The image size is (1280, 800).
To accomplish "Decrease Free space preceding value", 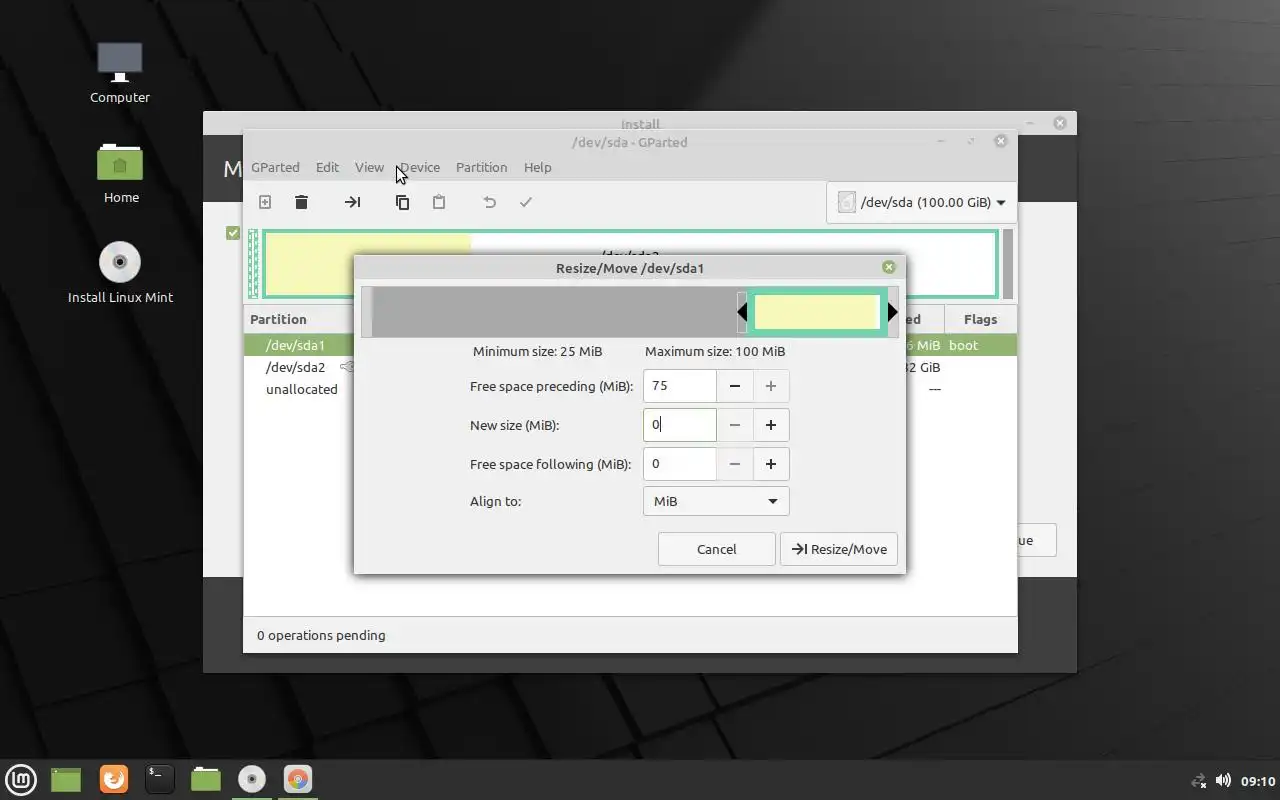I will tap(735, 386).
